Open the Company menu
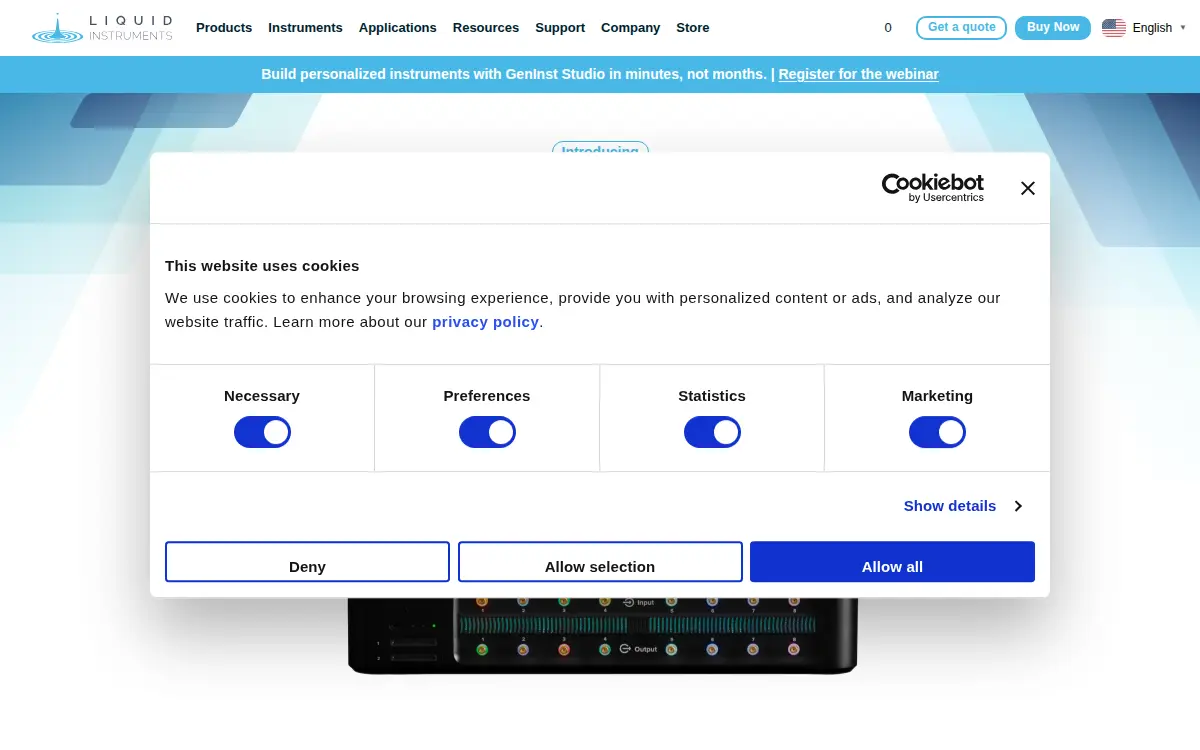The image size is (1200, 750). point(630,28)
